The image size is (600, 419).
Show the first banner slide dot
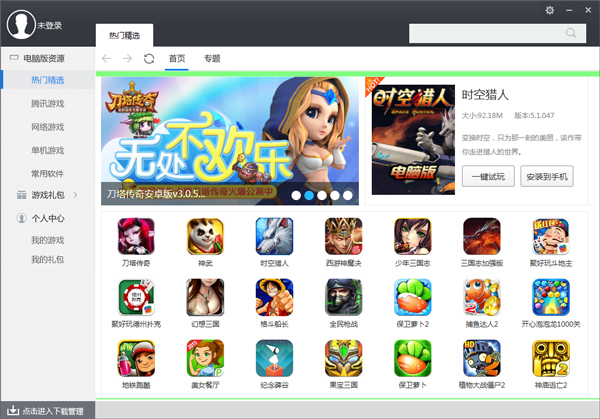tap(296, 196)
